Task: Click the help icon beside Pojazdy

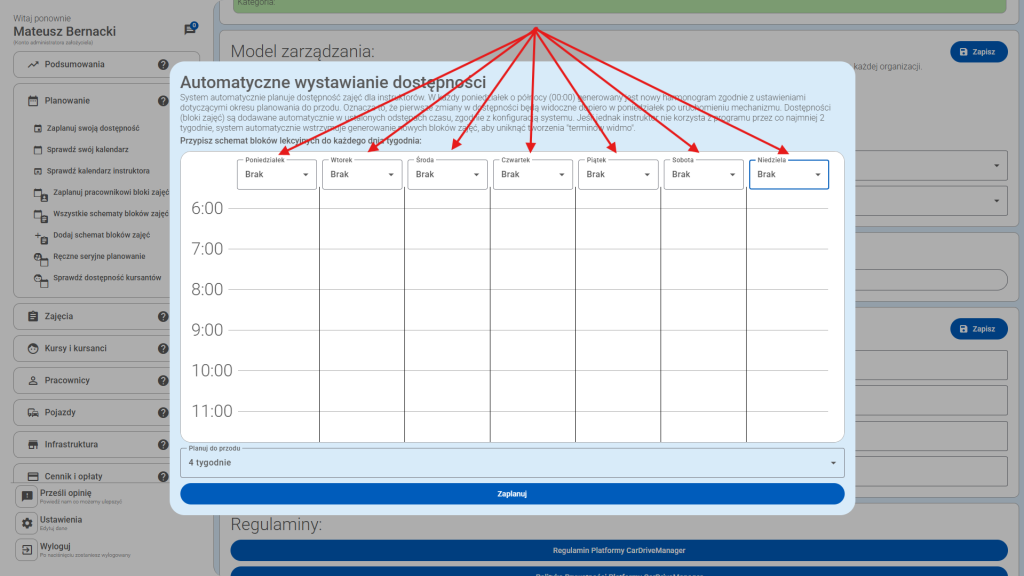Action: (x=163, y=413)
